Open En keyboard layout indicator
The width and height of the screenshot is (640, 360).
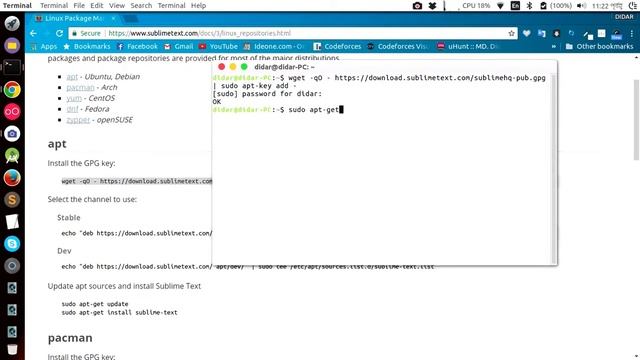pyautogui.click(x=516, y=6)
